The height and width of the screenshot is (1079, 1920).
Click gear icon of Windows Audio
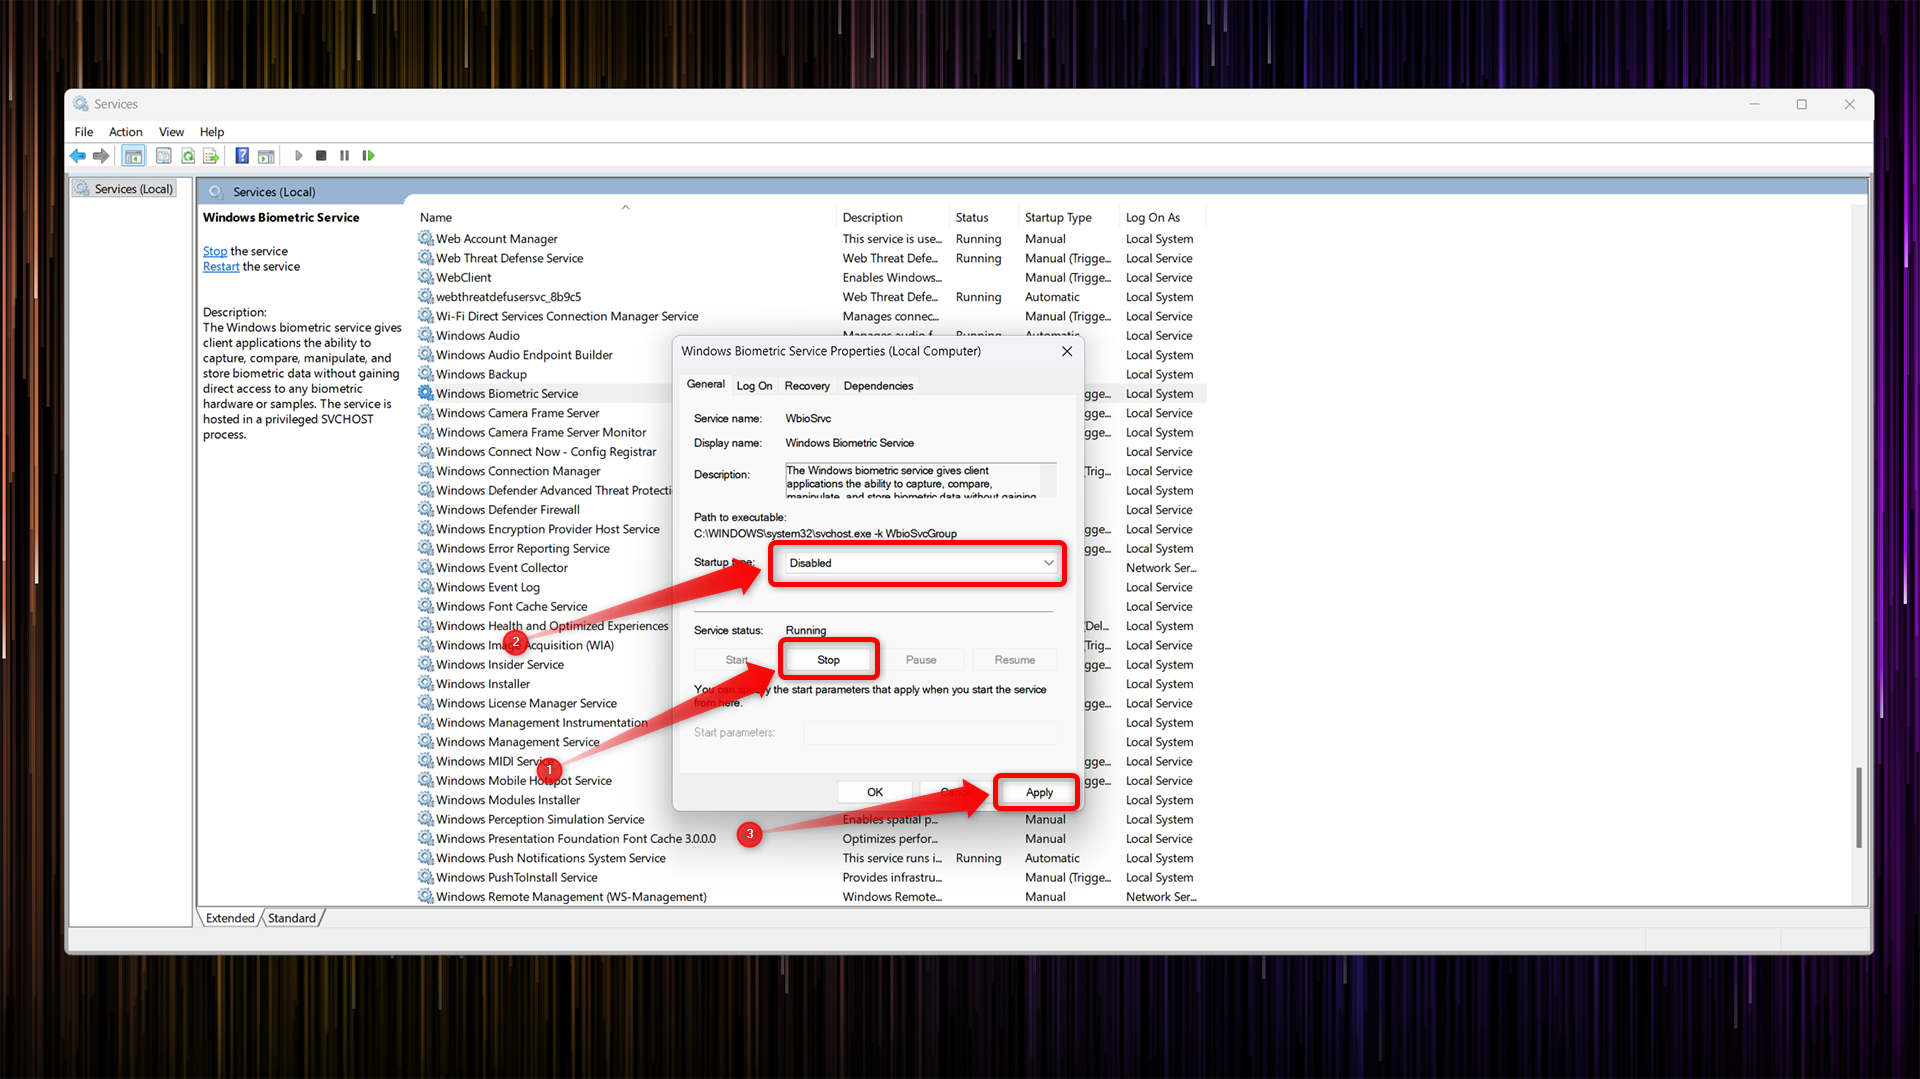click(x=426, y=335)
